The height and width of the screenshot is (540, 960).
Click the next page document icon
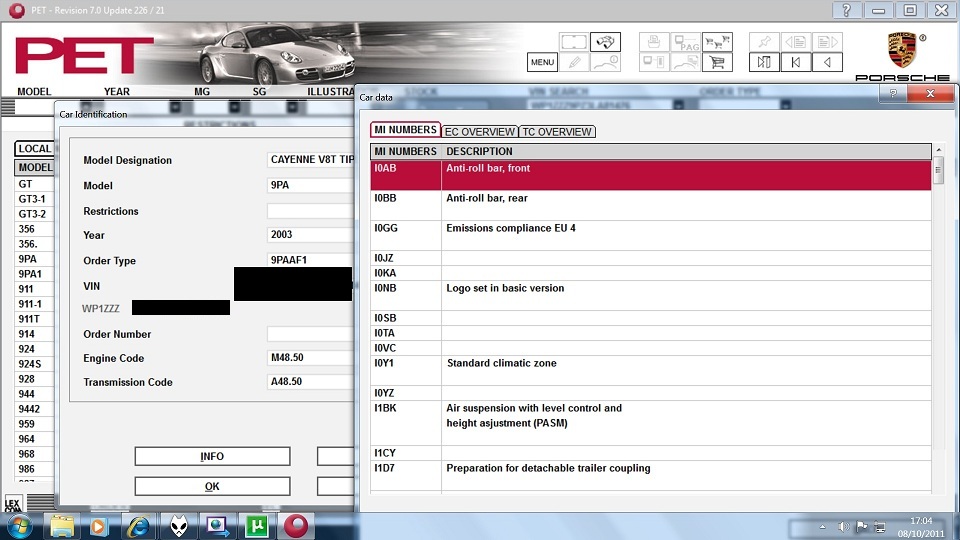pyautogui.click(x=827, y=42)
